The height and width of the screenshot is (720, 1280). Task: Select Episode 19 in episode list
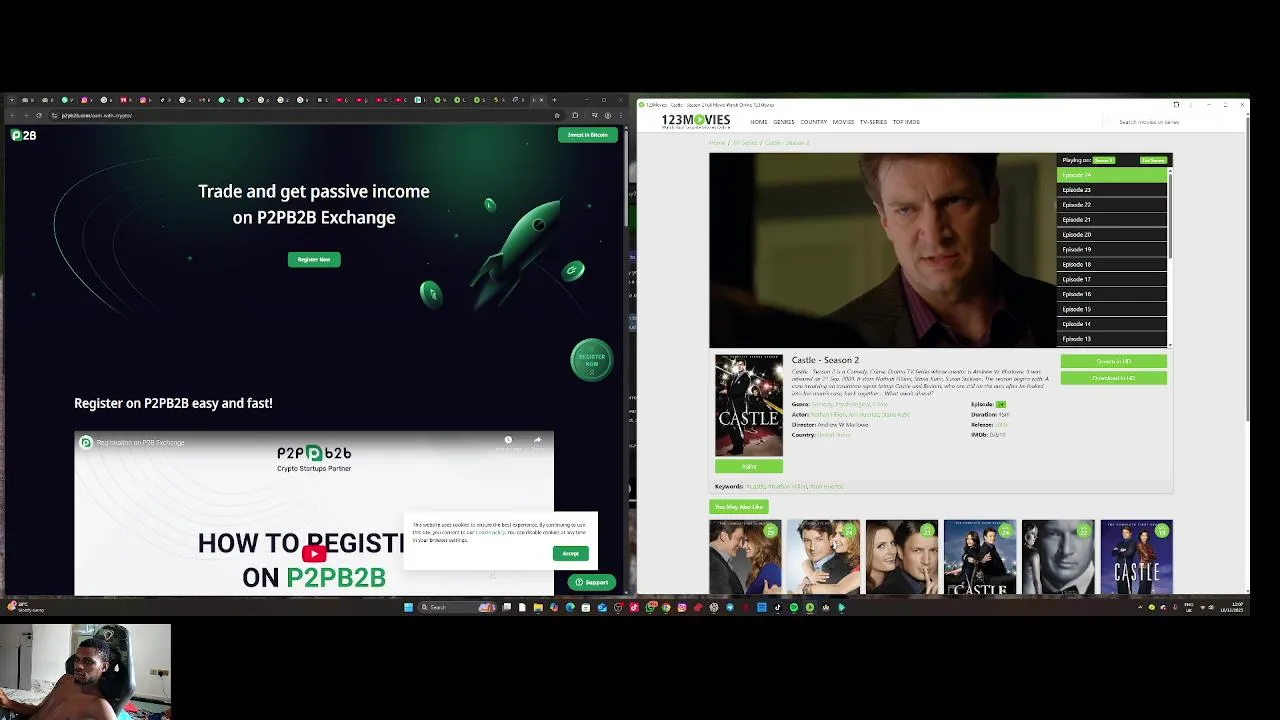click(x=1112, y=250)
